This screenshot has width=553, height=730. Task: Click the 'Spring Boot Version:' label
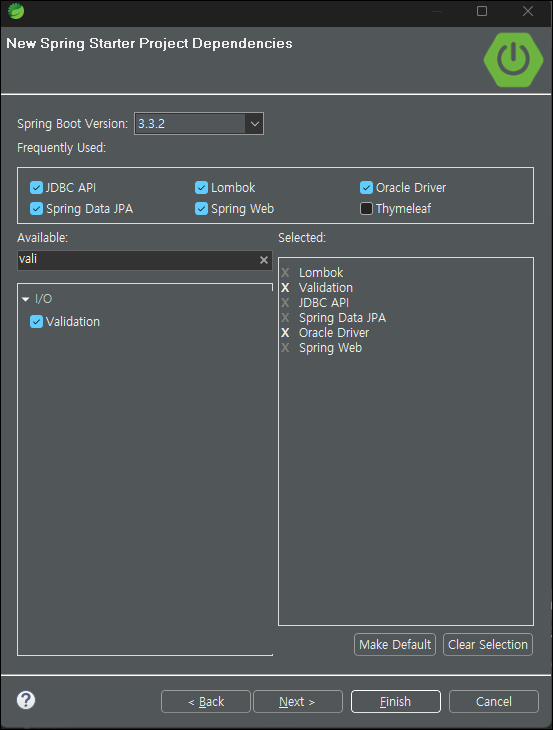point(72,124)
